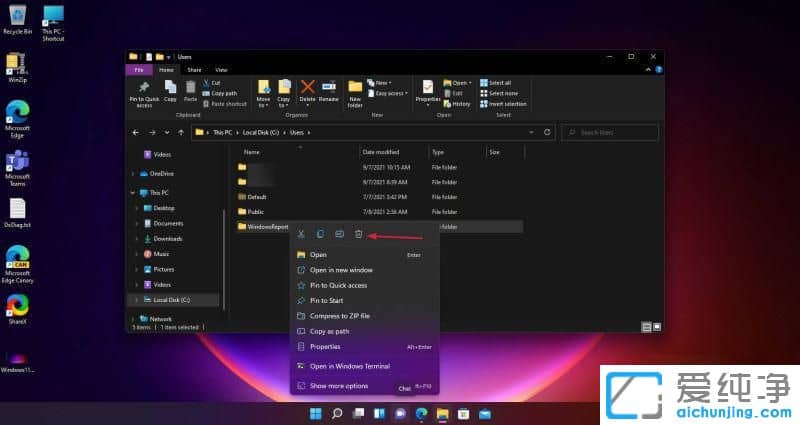This screenshot has width=800, height=425.
Task: Click This PC in address bar
Action: pos(222,133)
